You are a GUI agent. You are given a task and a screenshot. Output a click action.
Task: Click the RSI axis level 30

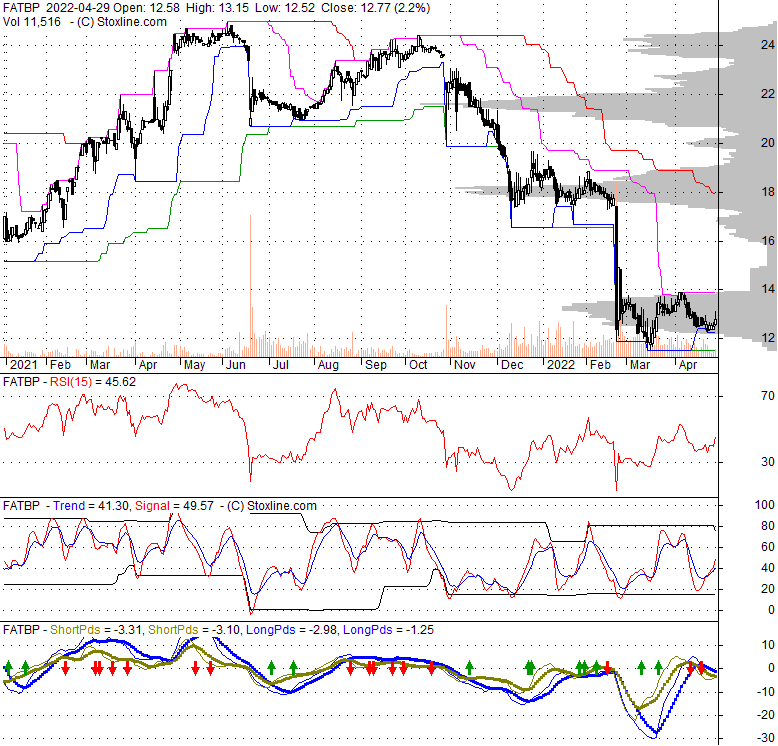pos(768,462)
